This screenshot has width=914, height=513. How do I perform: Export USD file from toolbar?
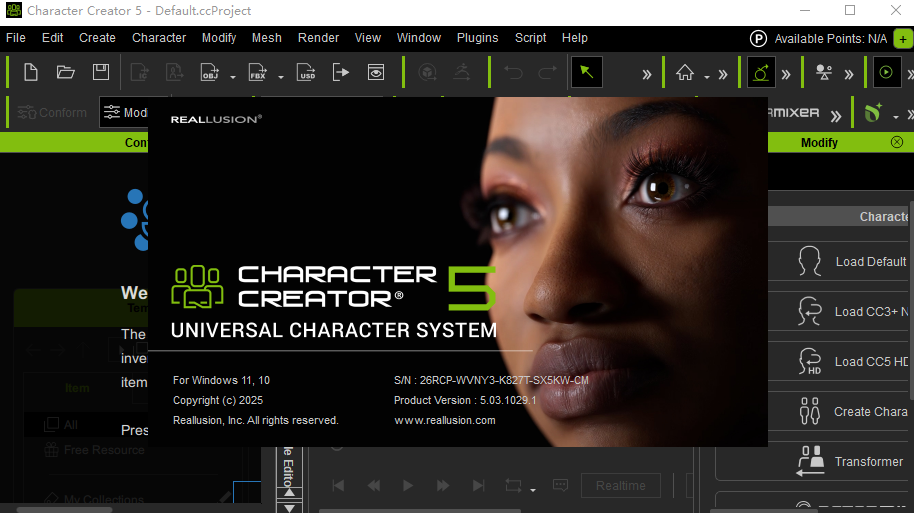[x=306, y=72]
